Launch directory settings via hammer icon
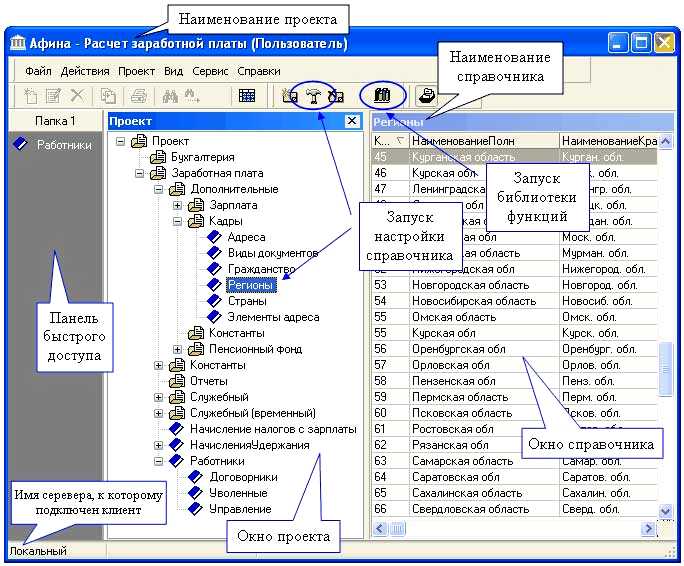Screen dimensions: 684x566 [313, 96]
